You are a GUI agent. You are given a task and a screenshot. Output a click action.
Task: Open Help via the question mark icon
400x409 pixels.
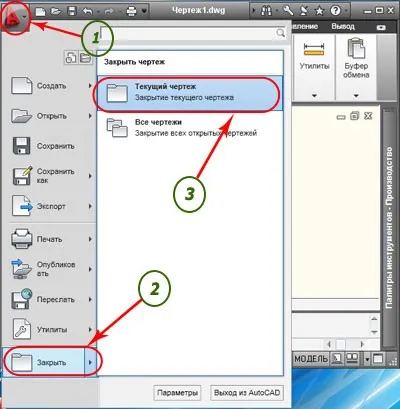click(x=335, y=11)
